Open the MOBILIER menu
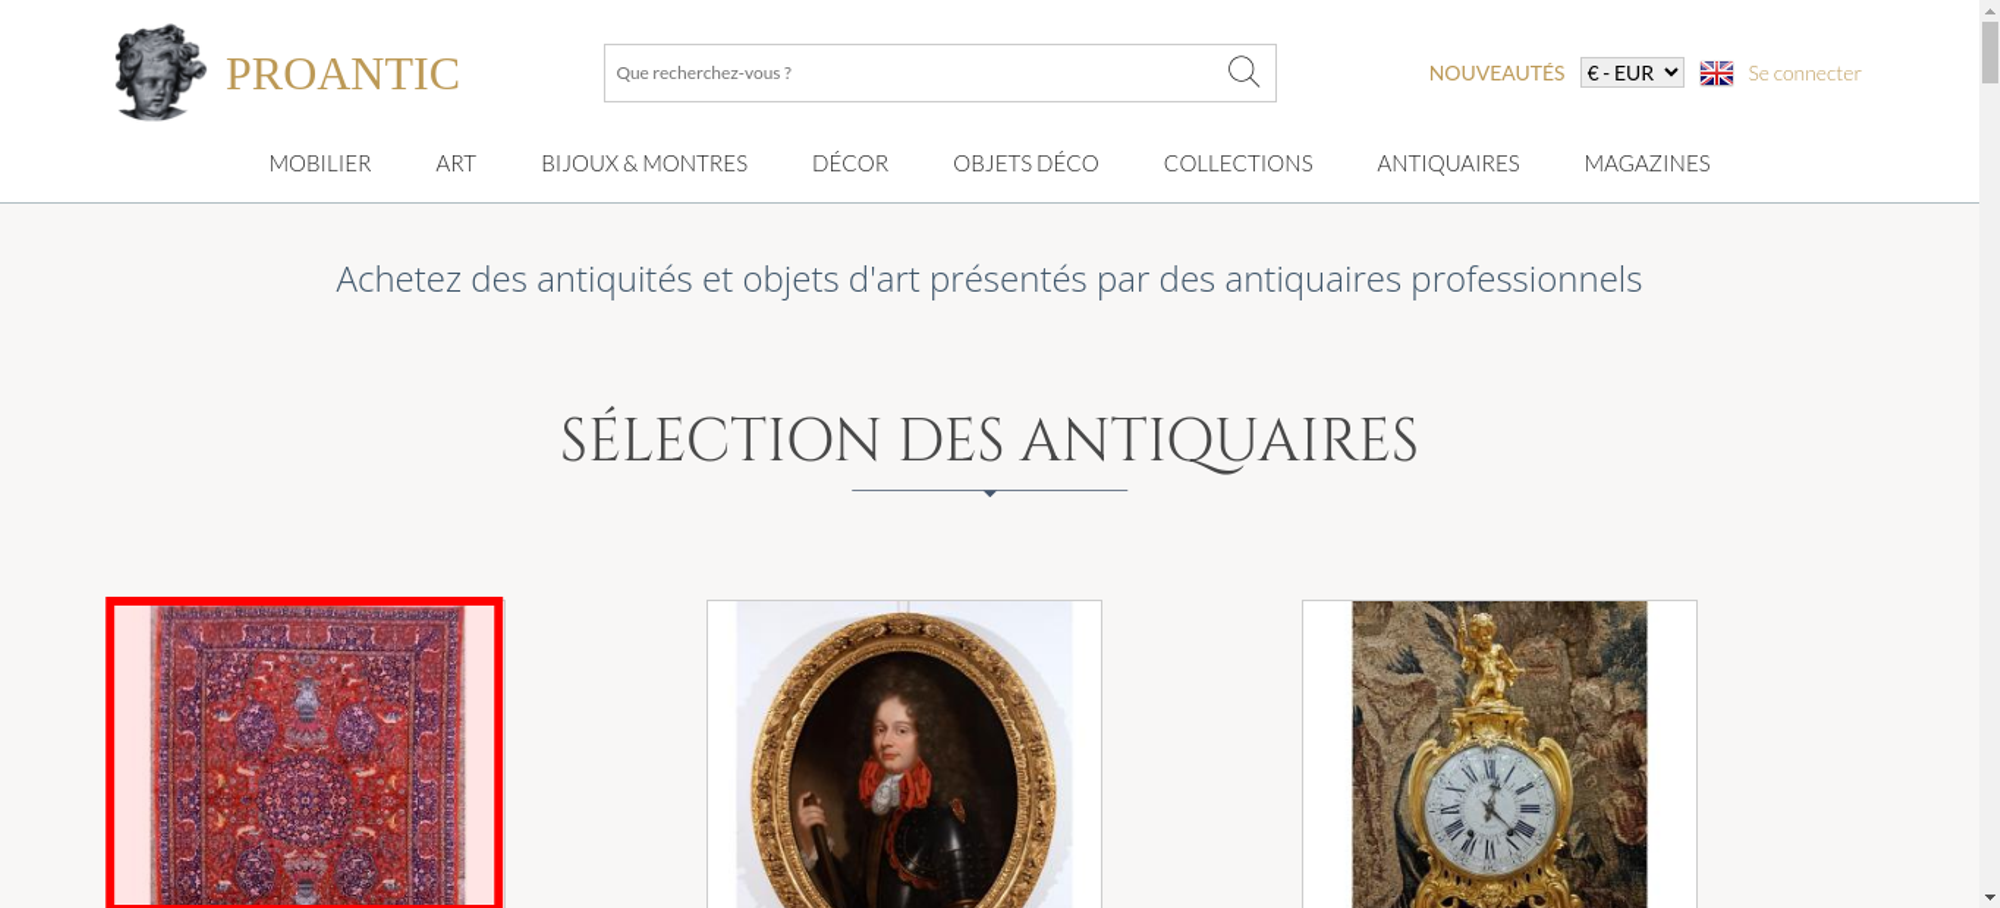2000x908 pixels. point(320,163)
